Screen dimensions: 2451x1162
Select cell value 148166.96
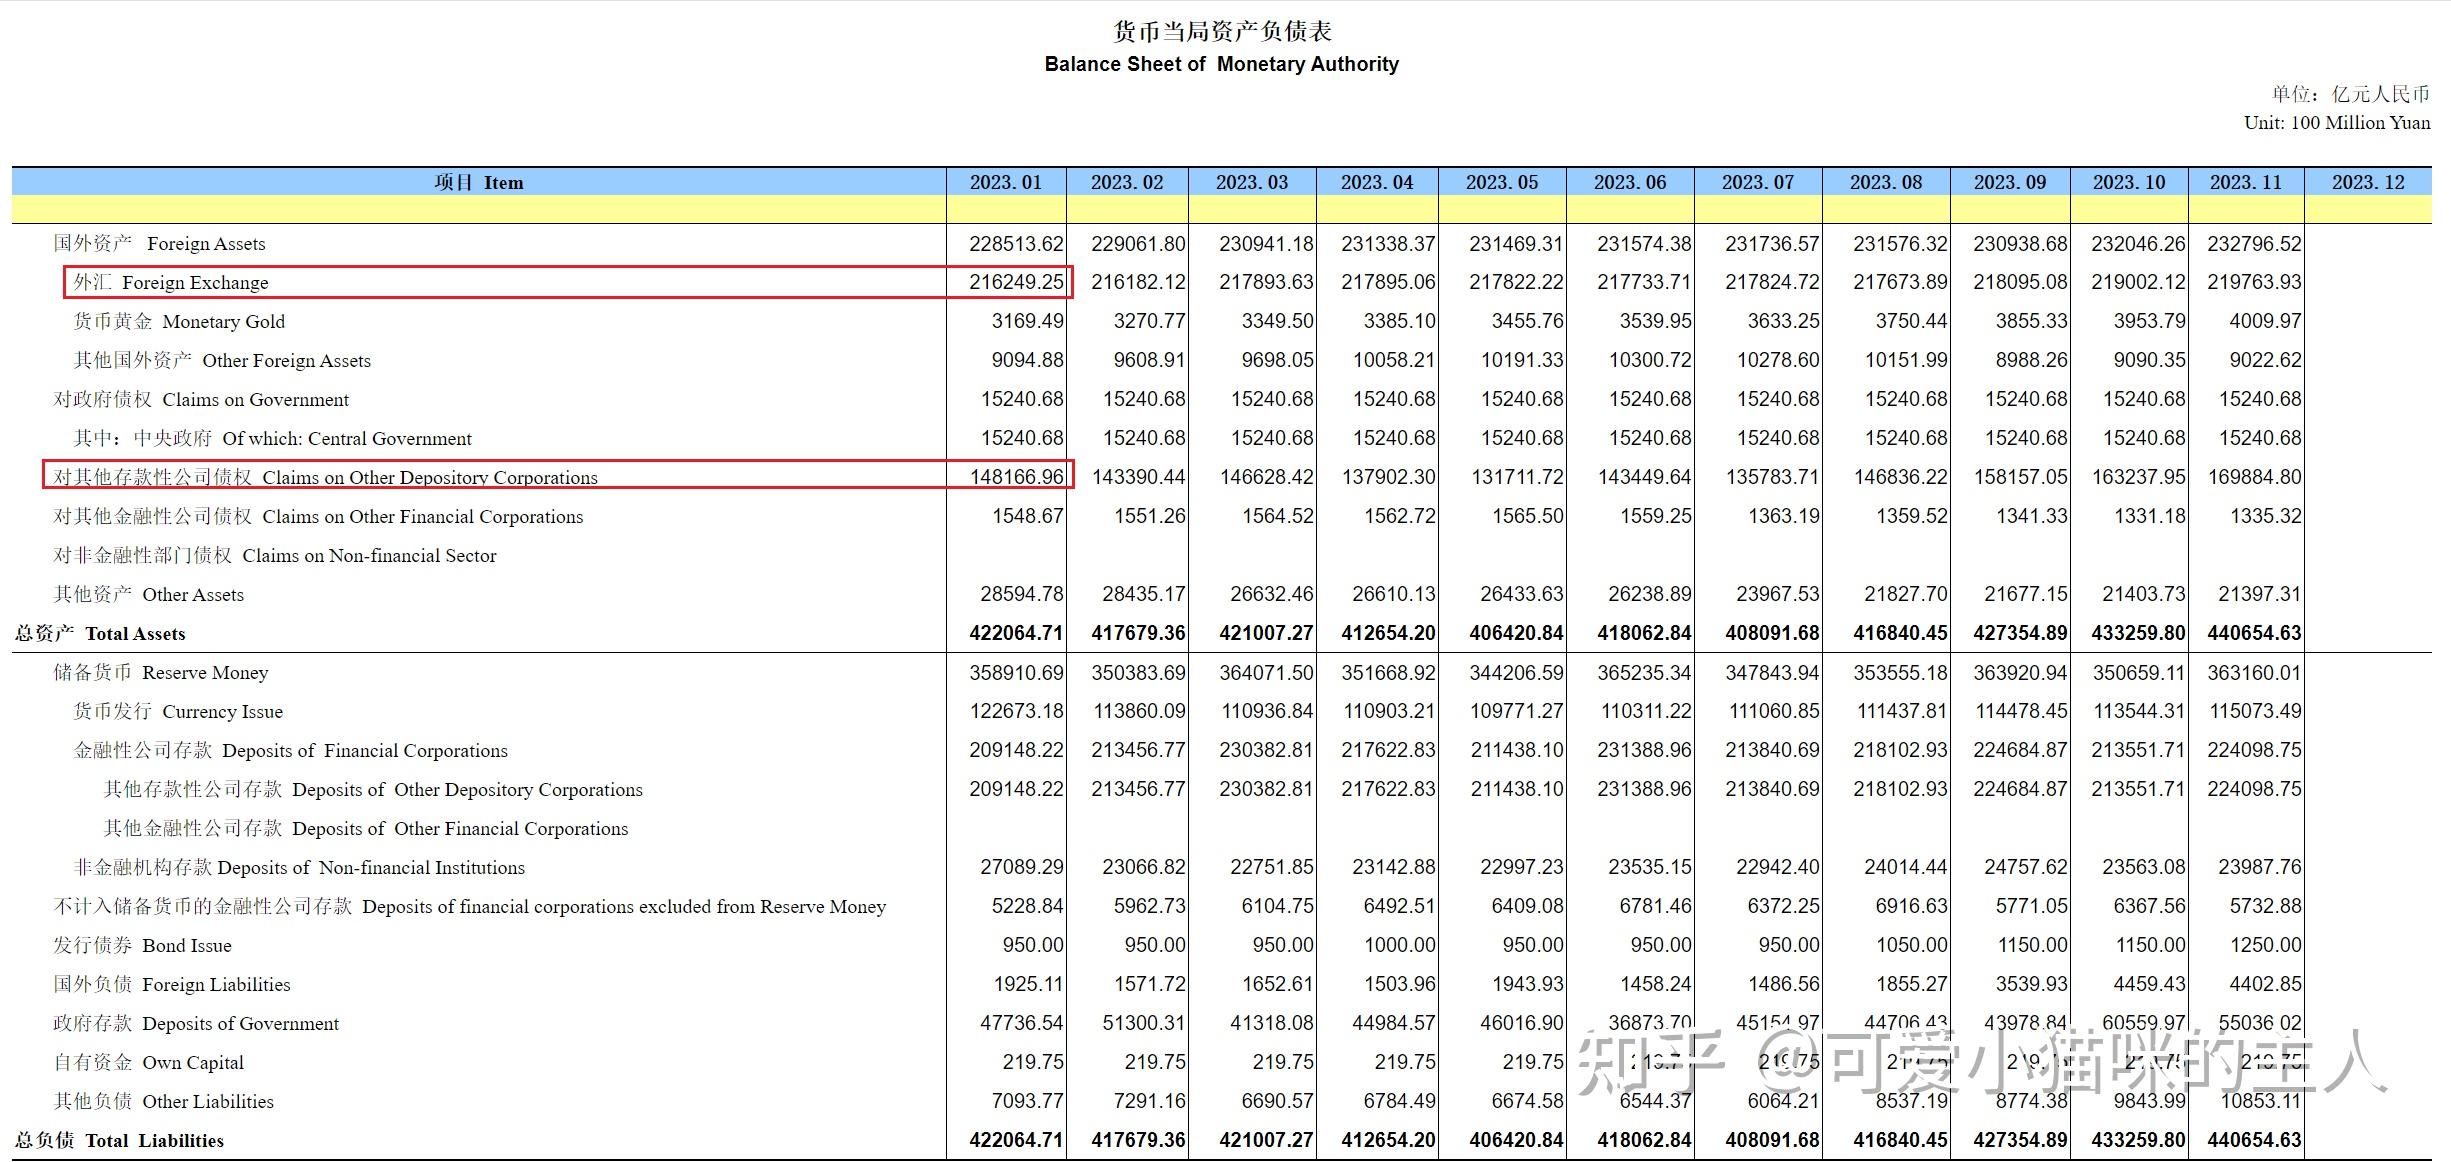[x=1016, y=477]
